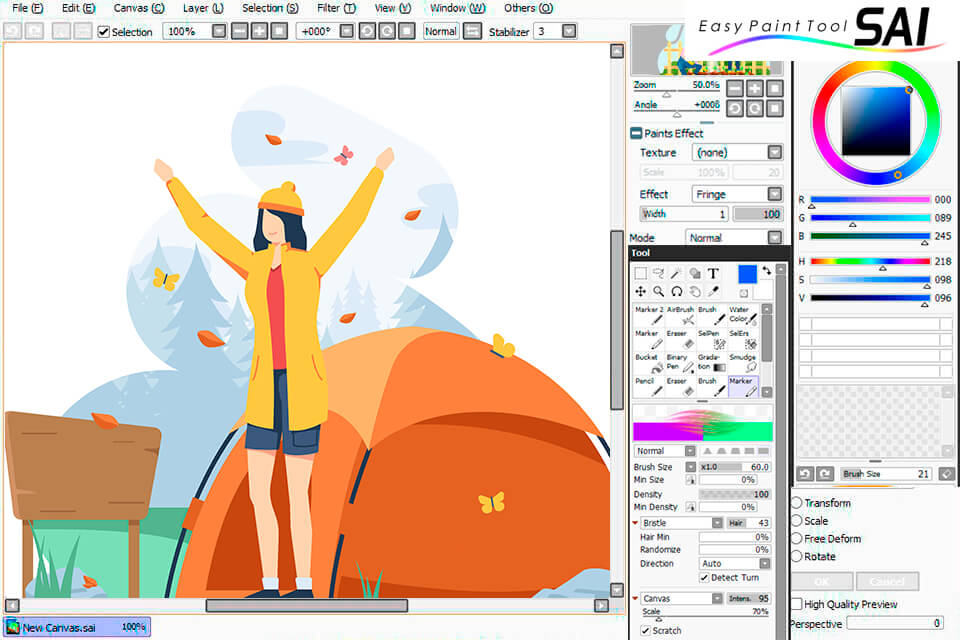Screen dimensions: 960x640
Task: Select the rectangular selection tool
Action: pos(640,273)
